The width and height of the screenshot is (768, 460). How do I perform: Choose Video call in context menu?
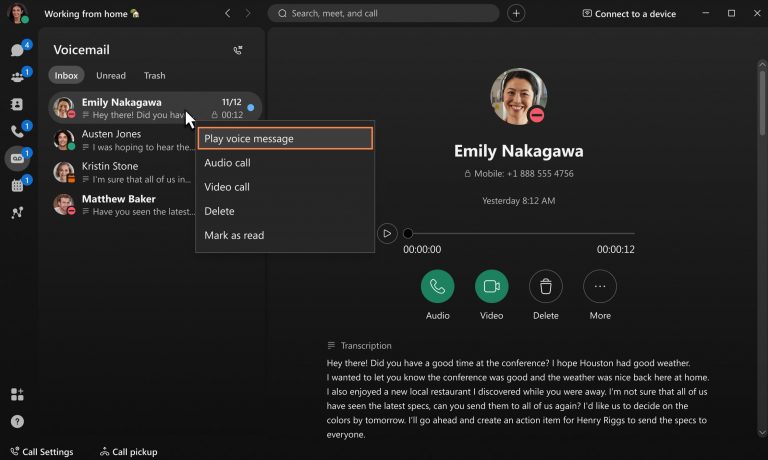click(227, 187)
